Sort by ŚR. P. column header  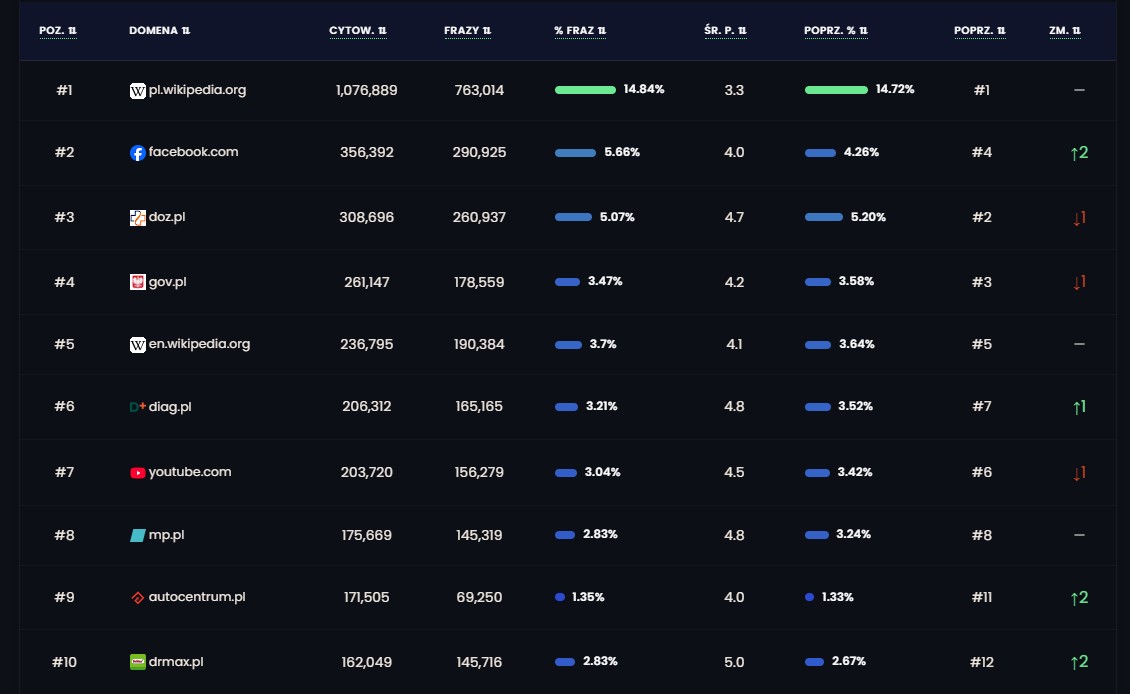(x=725, y=30)
